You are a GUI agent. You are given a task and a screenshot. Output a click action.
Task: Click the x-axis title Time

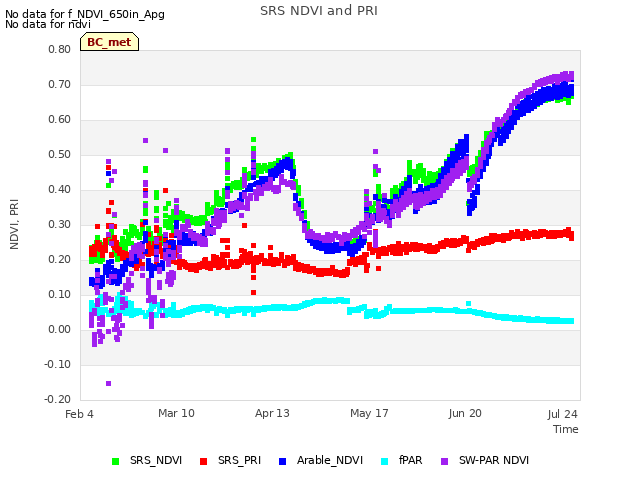pos(566,429)
